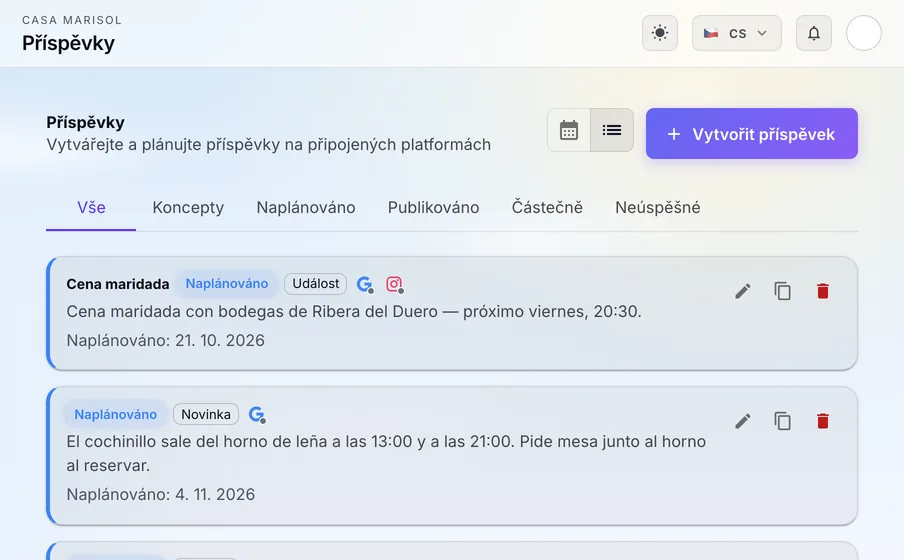This screenshot has width=904, height=560.
Task: Click Naplánováno badge on Cena maridada post
Action: (x=227, y=284)
